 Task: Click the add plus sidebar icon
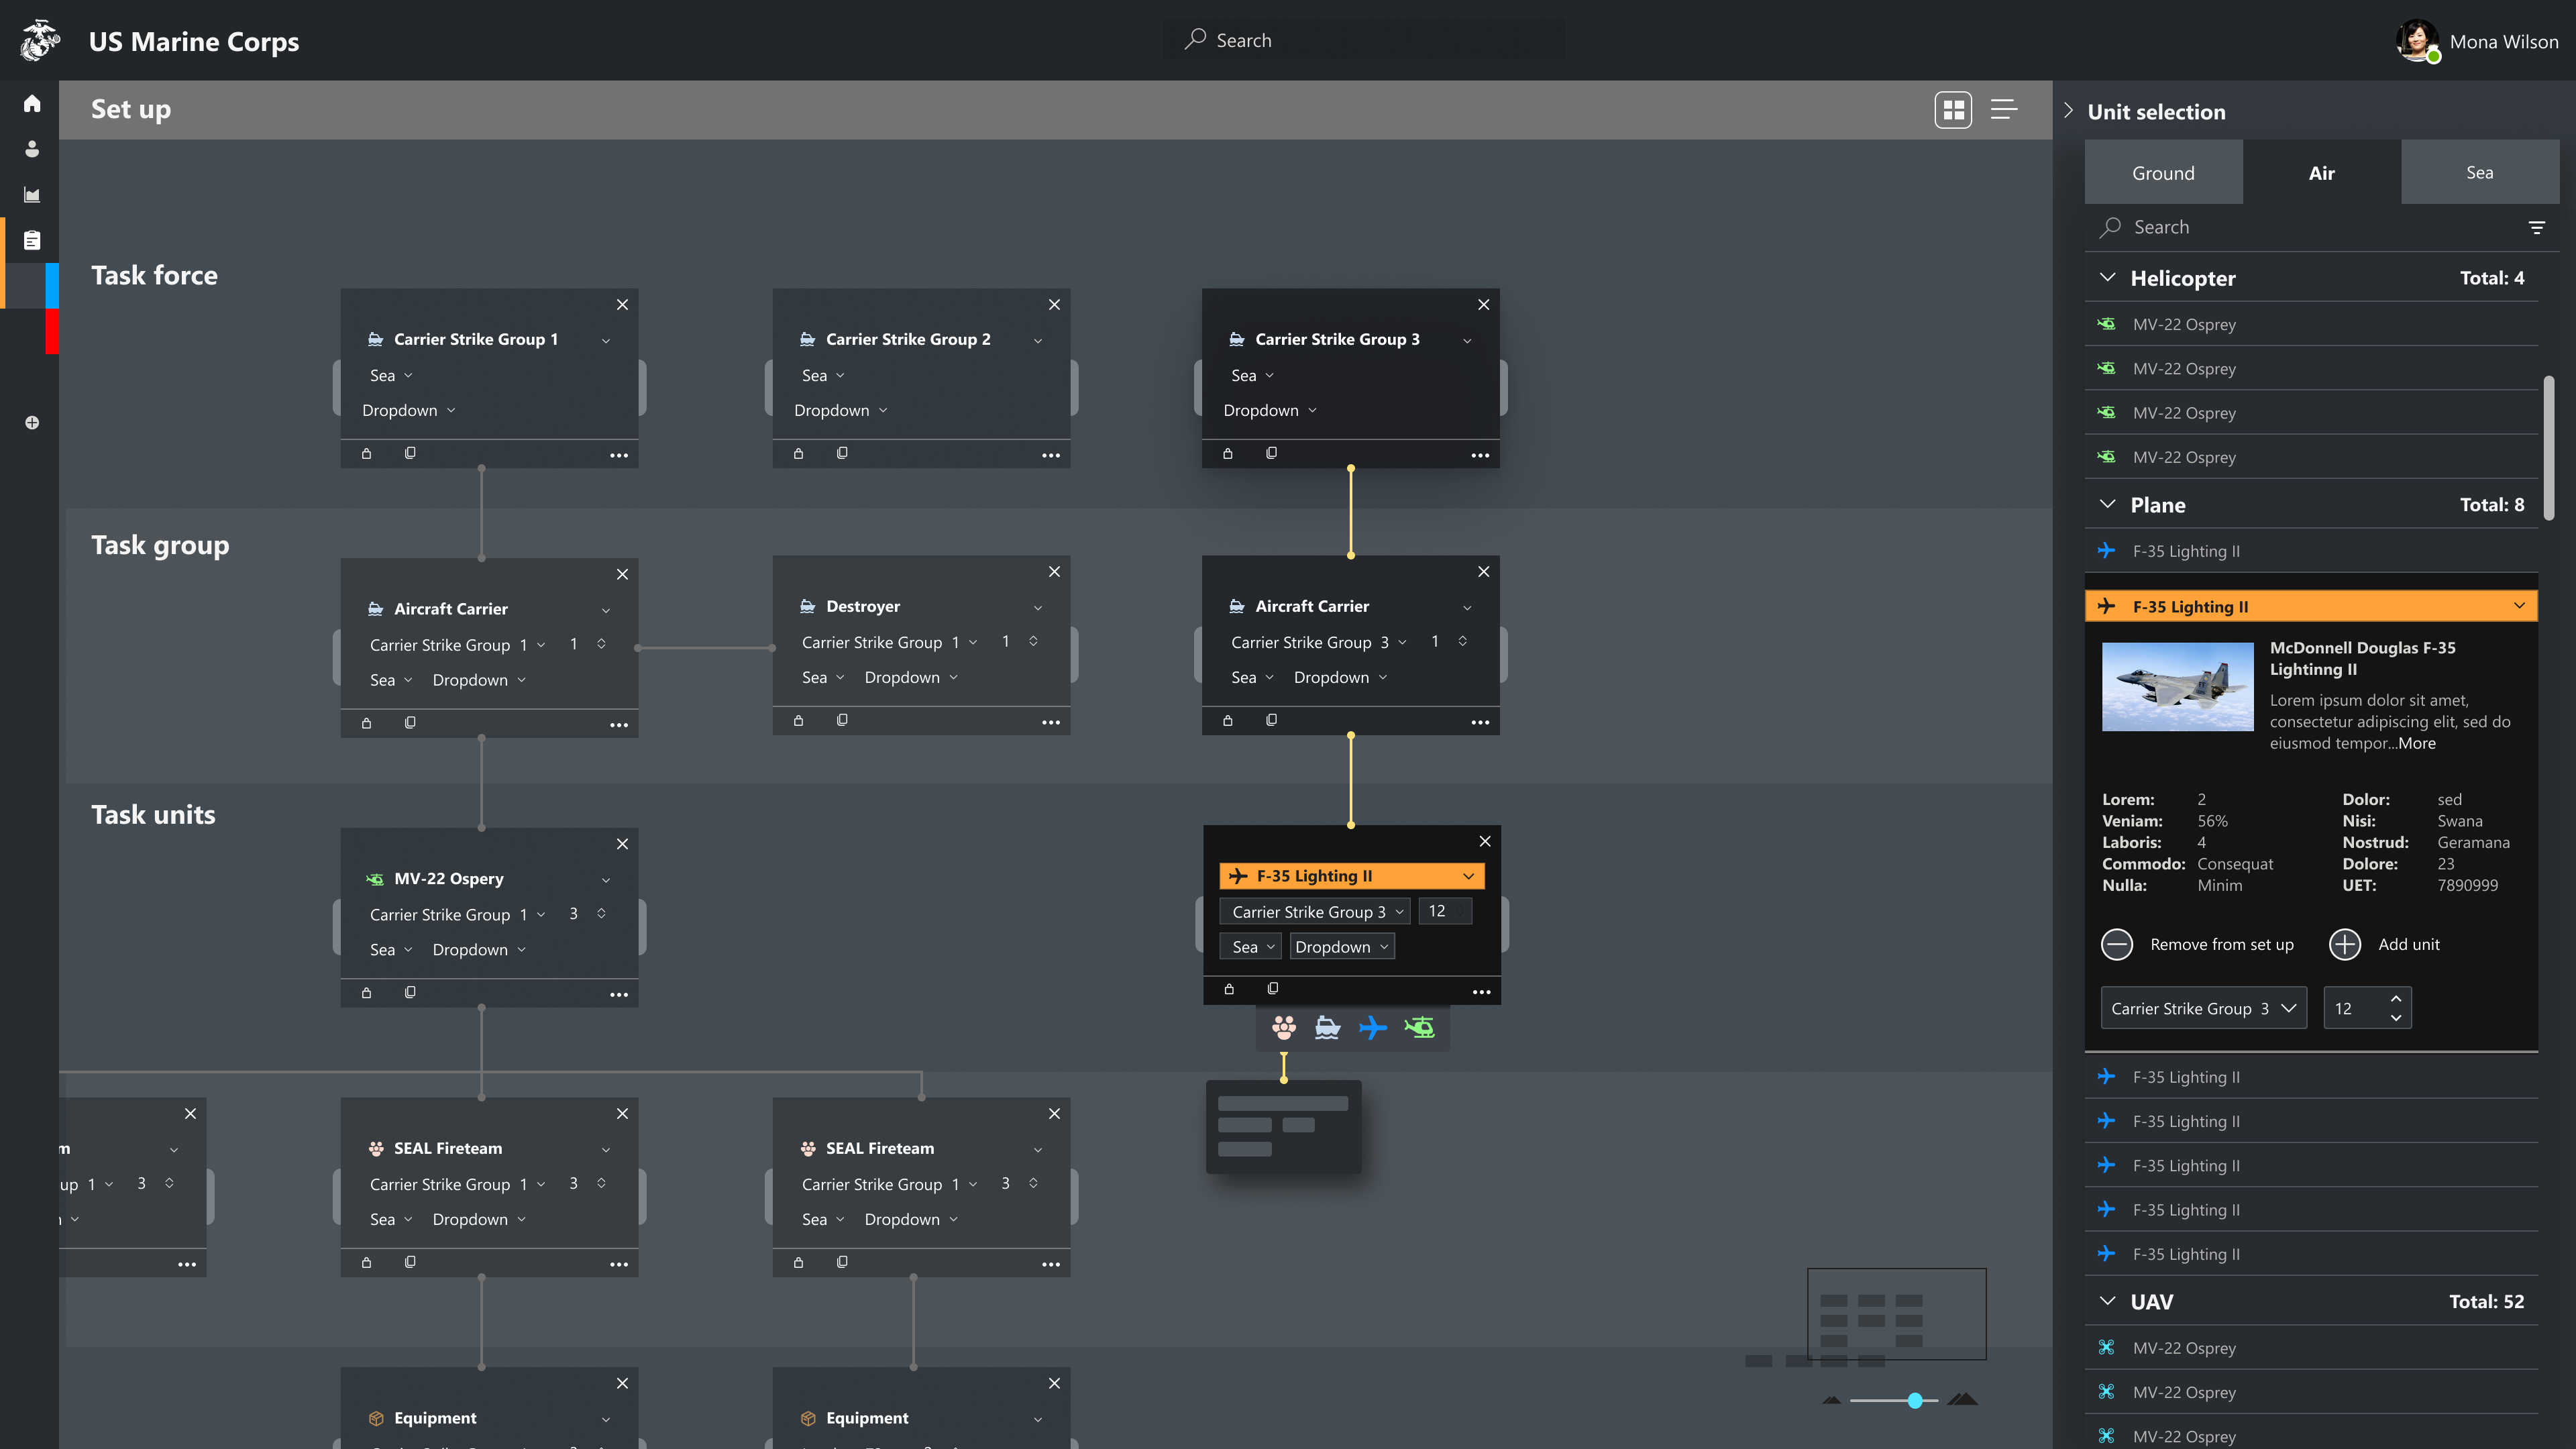32,423
